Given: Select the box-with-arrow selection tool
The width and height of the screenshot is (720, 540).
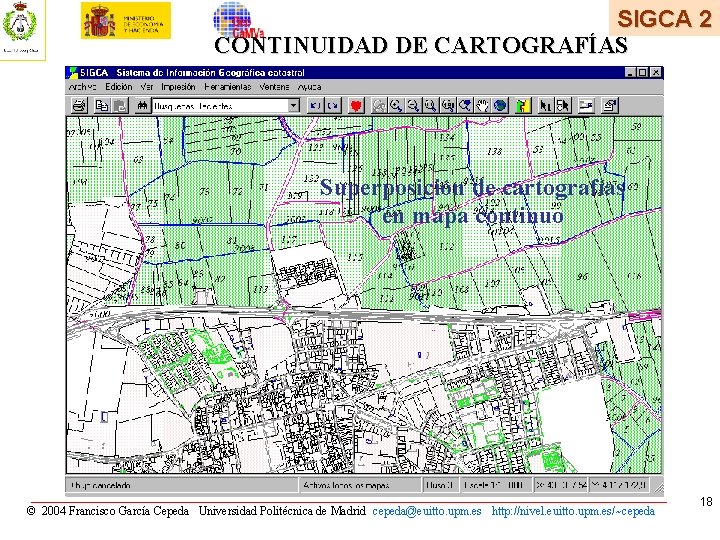Looking at the screenshot, I should [562, 106].
